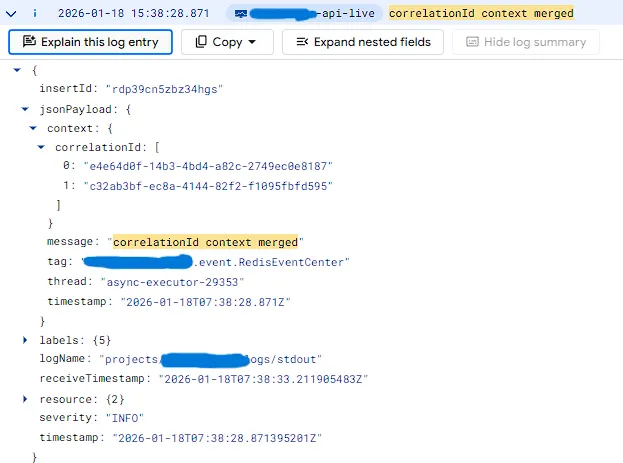Click severity value INFO
Image resolution: width=623 pixels, height=463 pixels.
click(x=125, y=418)
